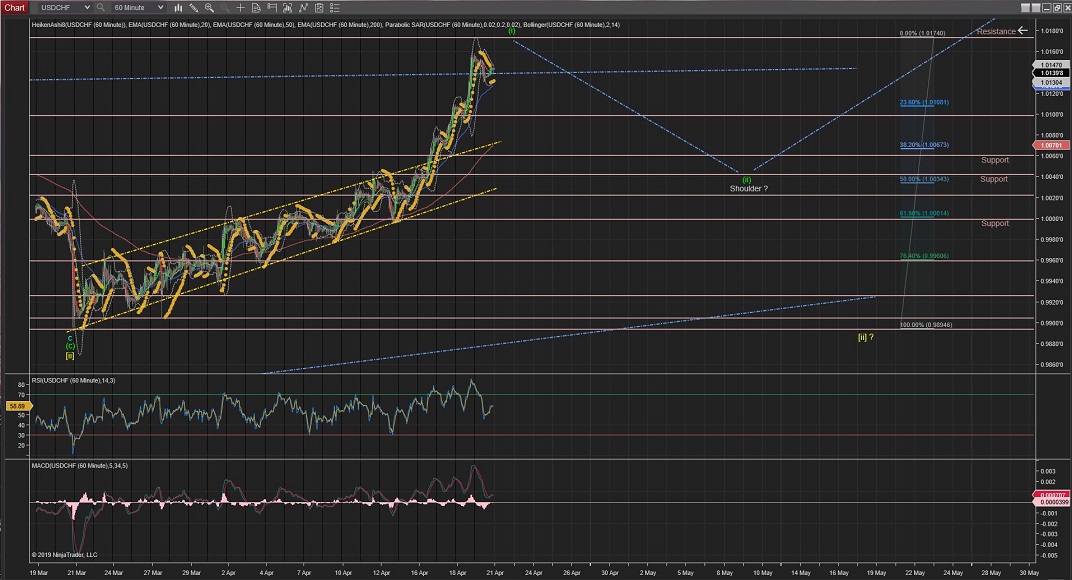The height and width of the screenshot is (580, 1072).
Task: Minimize the chart window
Action: coord(1046,8)
